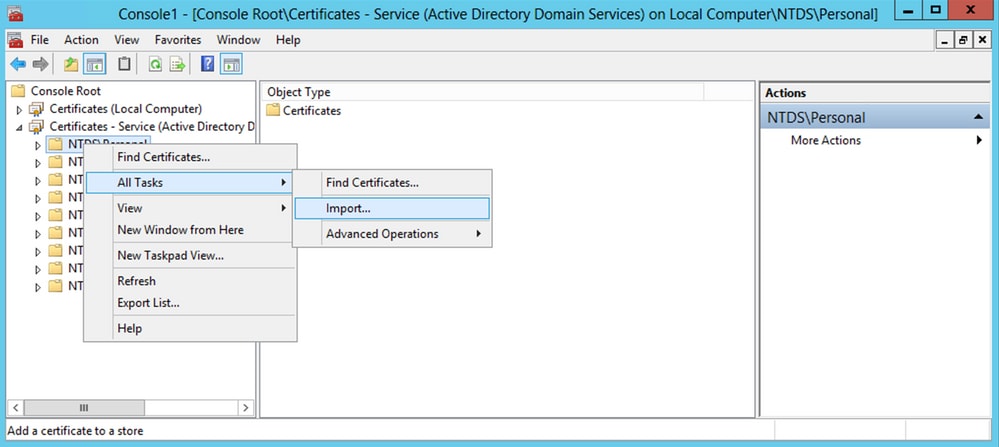Open the All Tasks submenu arrow

coord(283,183)
